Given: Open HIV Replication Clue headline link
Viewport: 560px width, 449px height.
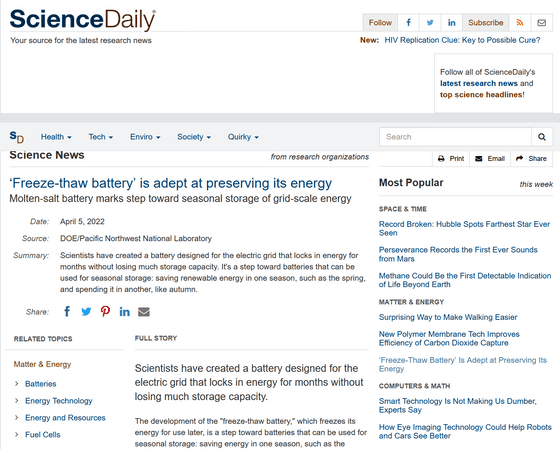Looking at the screenshot, I should [462, 40].
